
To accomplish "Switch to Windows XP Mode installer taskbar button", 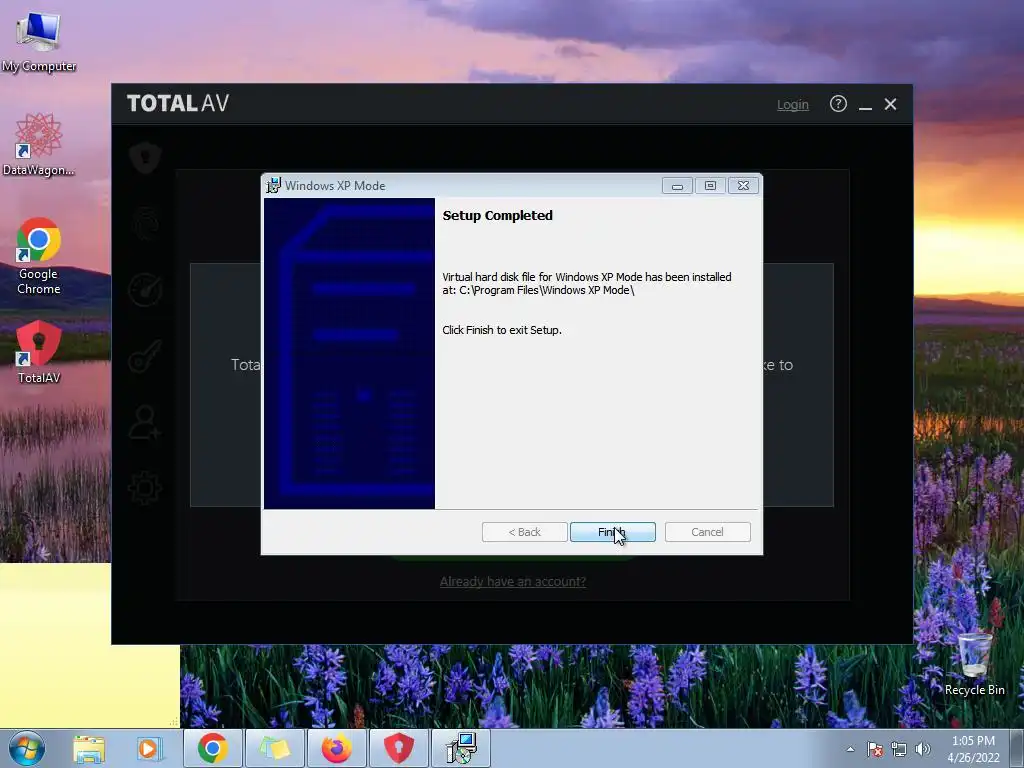I will pos(461,748).
